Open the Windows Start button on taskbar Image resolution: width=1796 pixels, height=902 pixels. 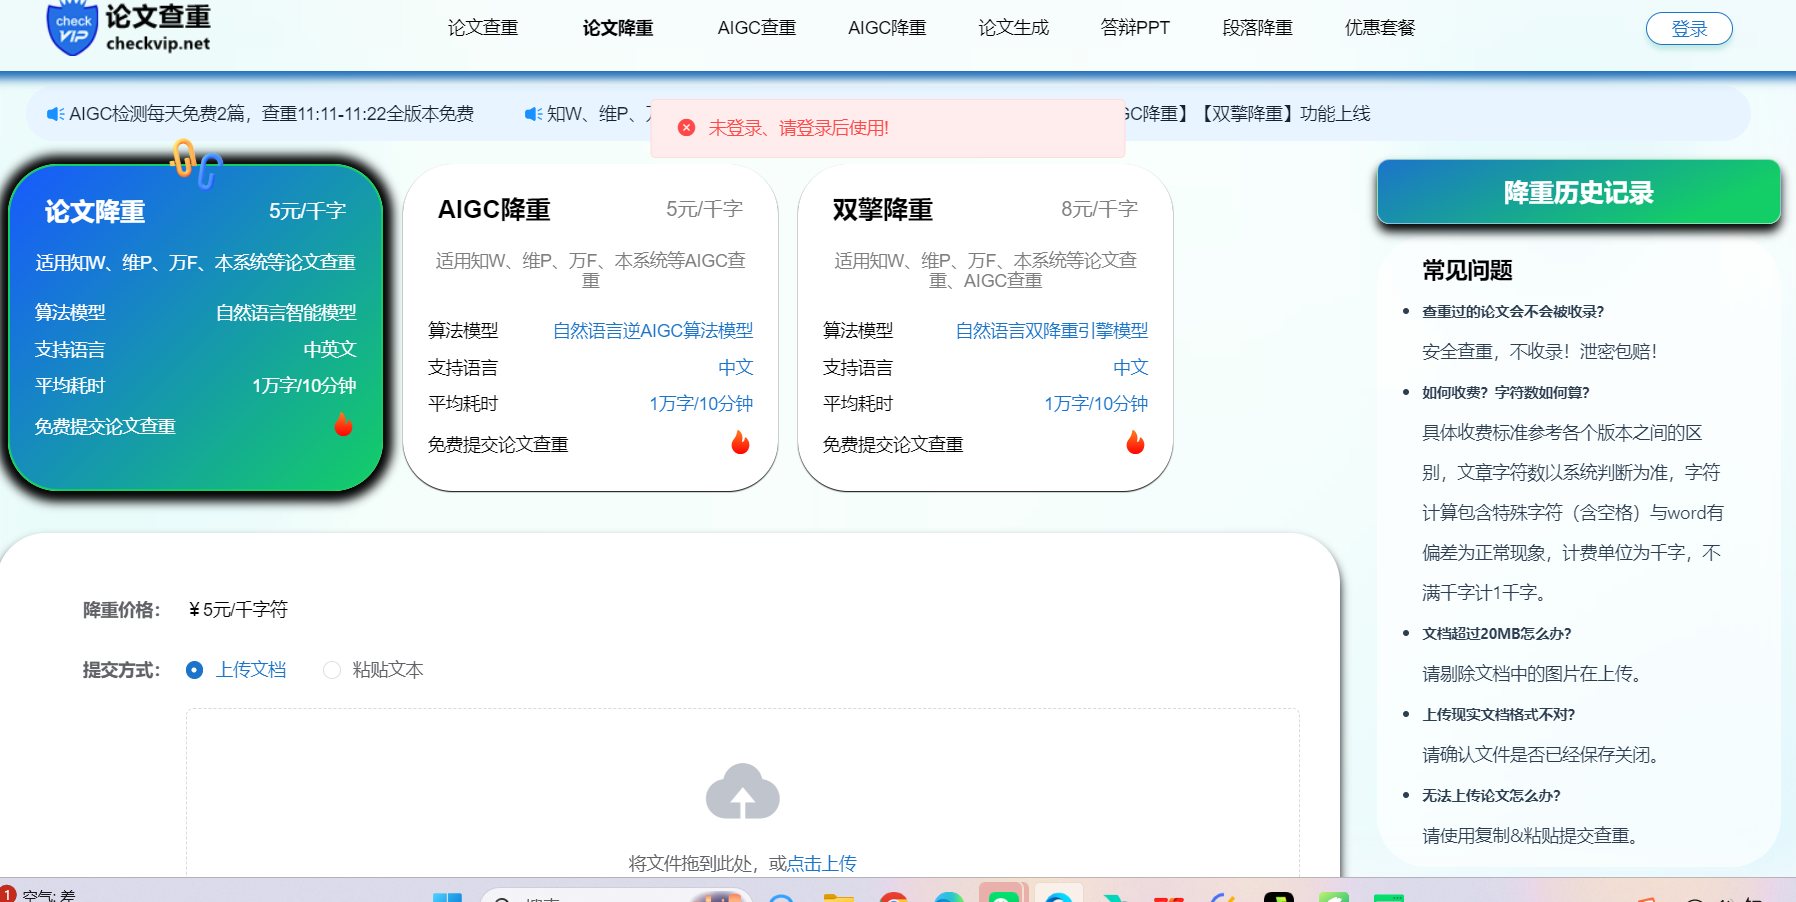pos(447,896)
